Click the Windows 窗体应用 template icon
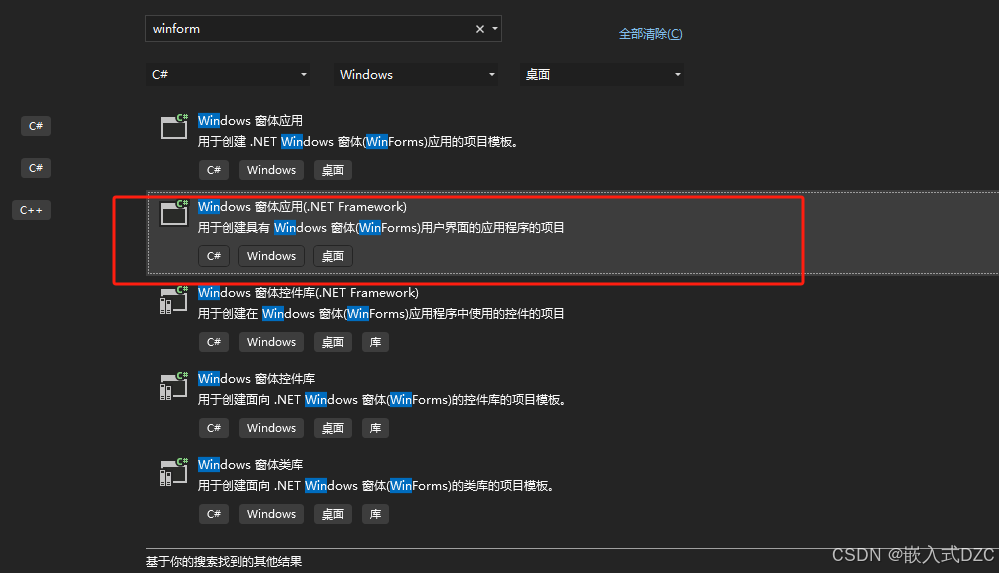Screen dimensions: 999x573 (174, 126)
